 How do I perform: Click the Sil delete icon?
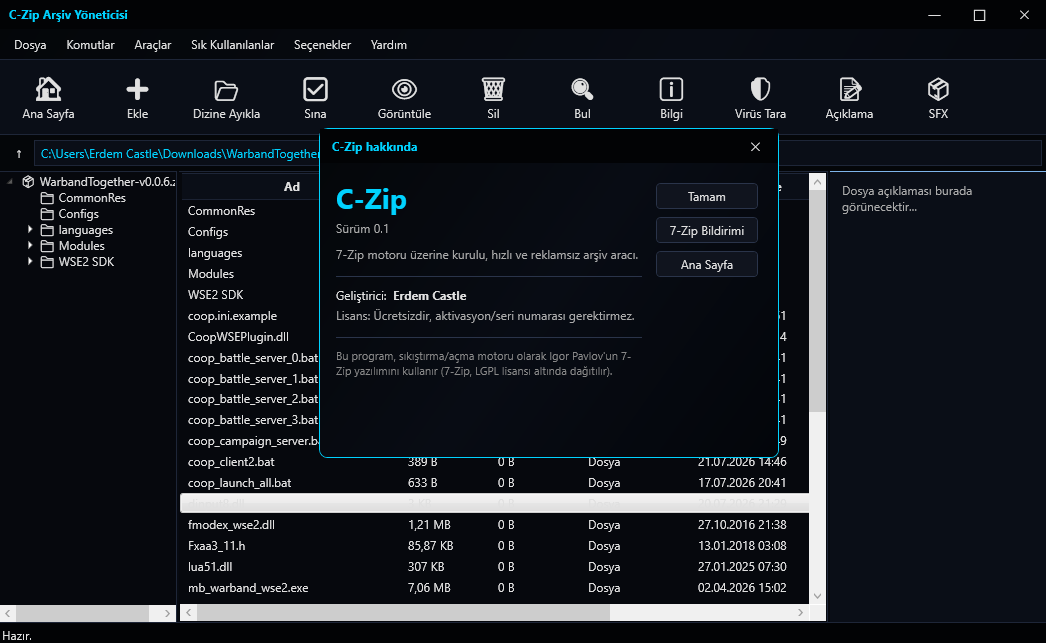[493, 89]
